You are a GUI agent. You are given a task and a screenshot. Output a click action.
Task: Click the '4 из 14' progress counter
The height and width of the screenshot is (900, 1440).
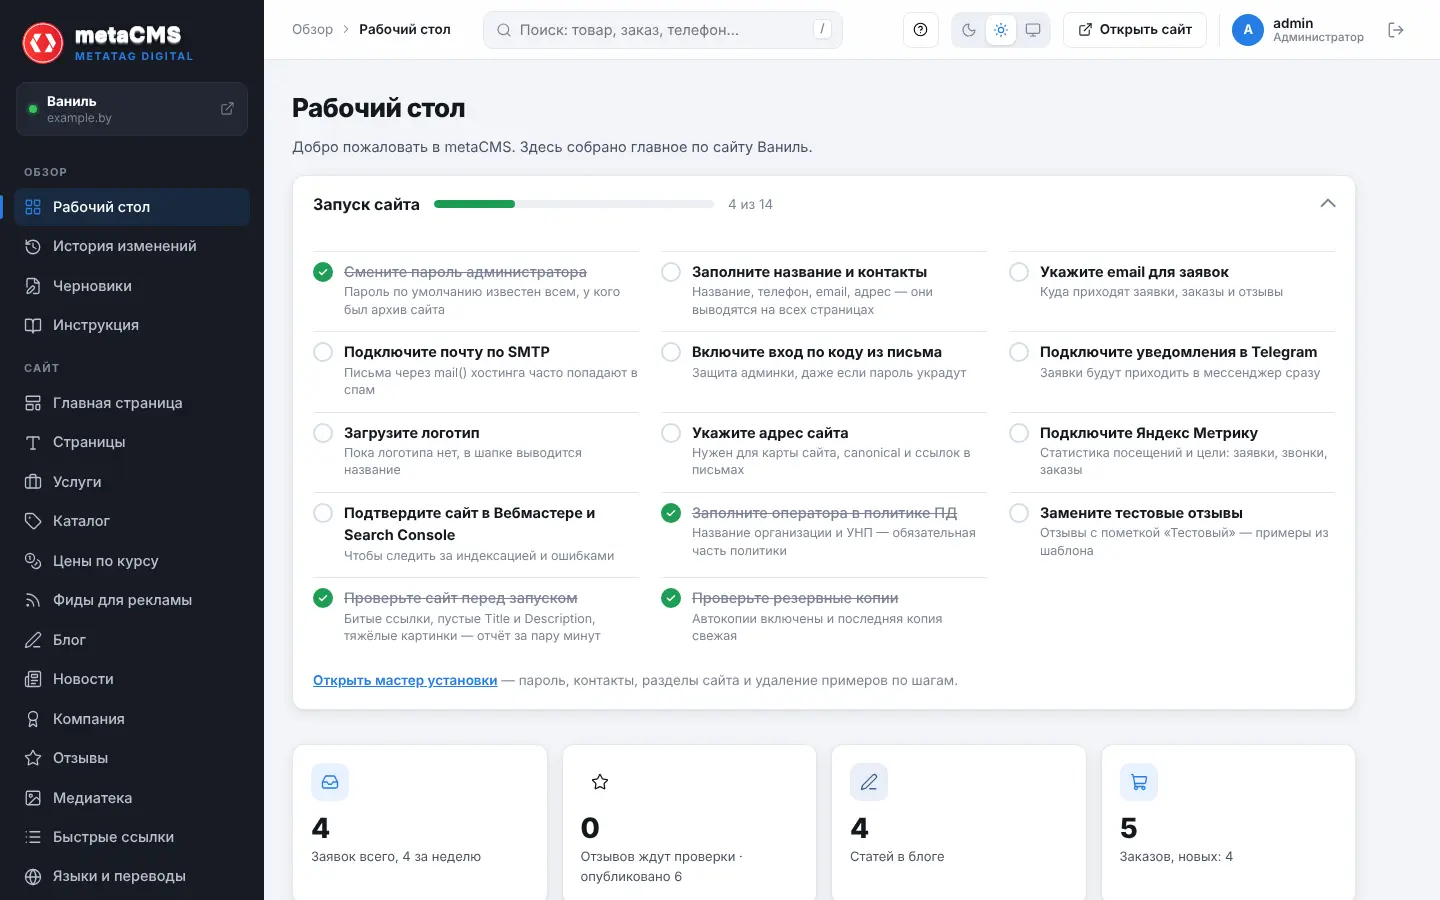tap(750, 204)
